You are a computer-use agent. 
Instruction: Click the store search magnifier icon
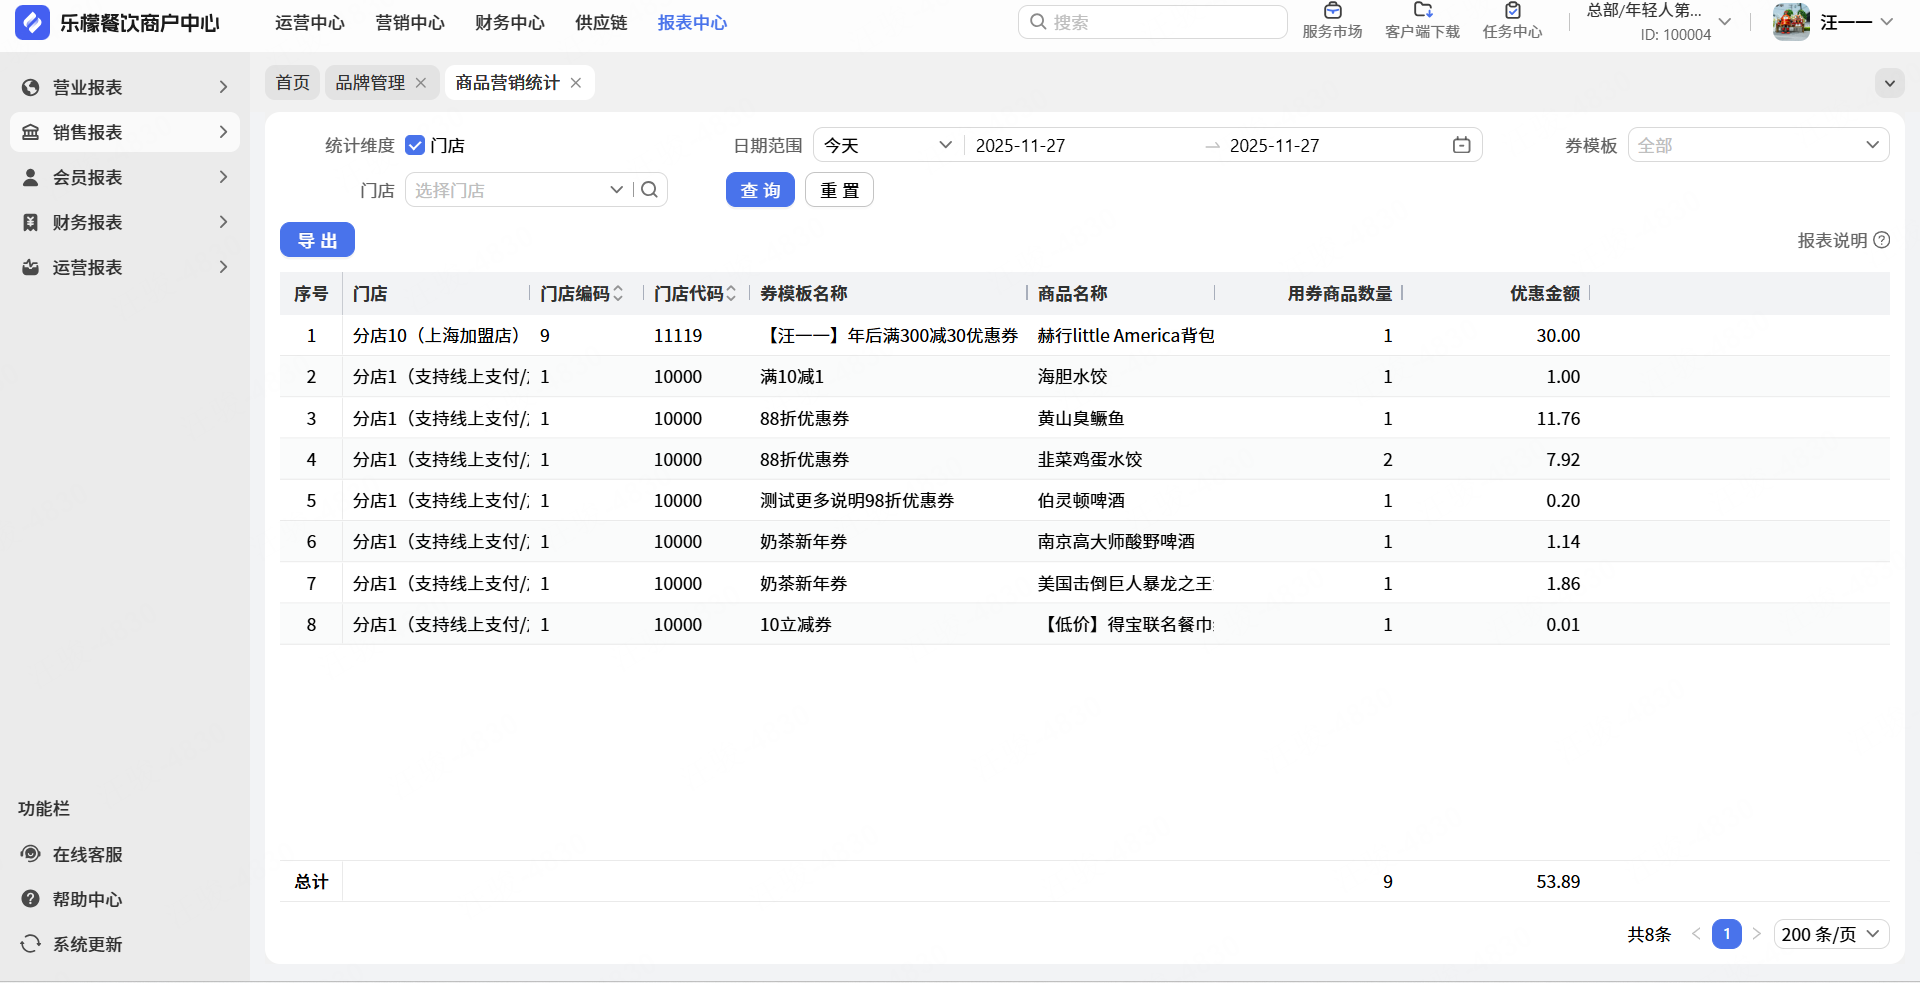click(x=649, y=190)
